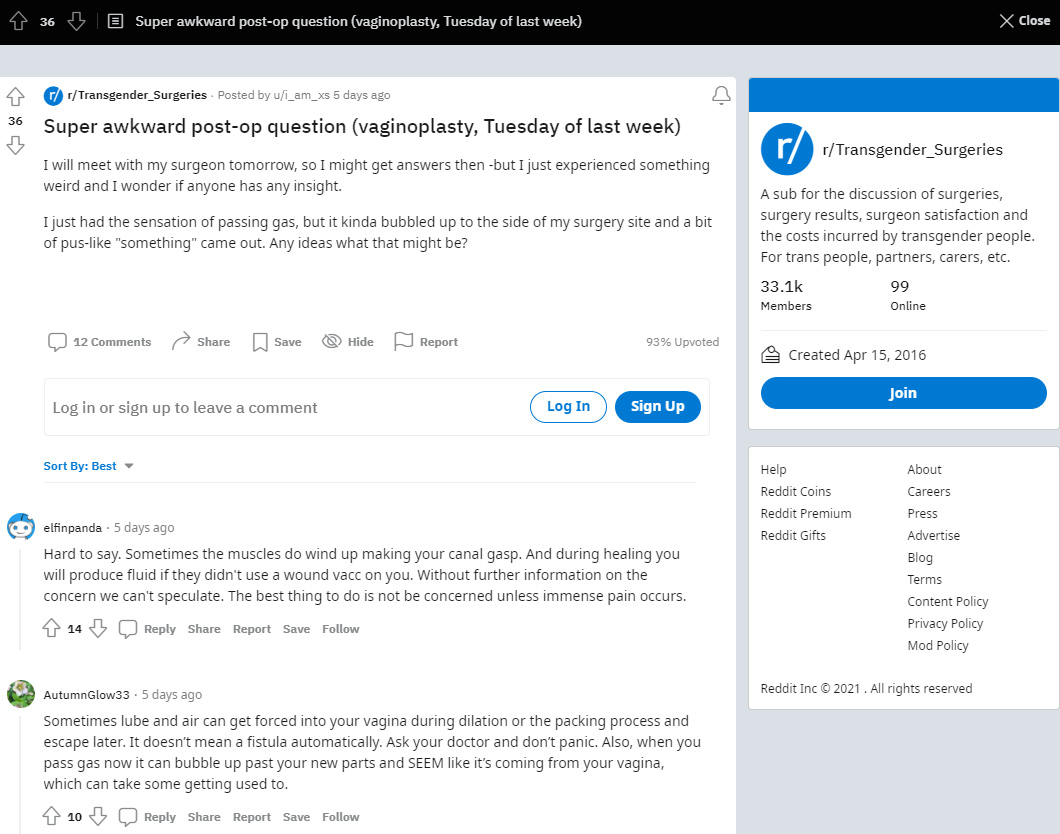The width and height of the screenshot is (1060, 834).
Task: Click the Sign Up button
Action: click(x=658, y=407)
